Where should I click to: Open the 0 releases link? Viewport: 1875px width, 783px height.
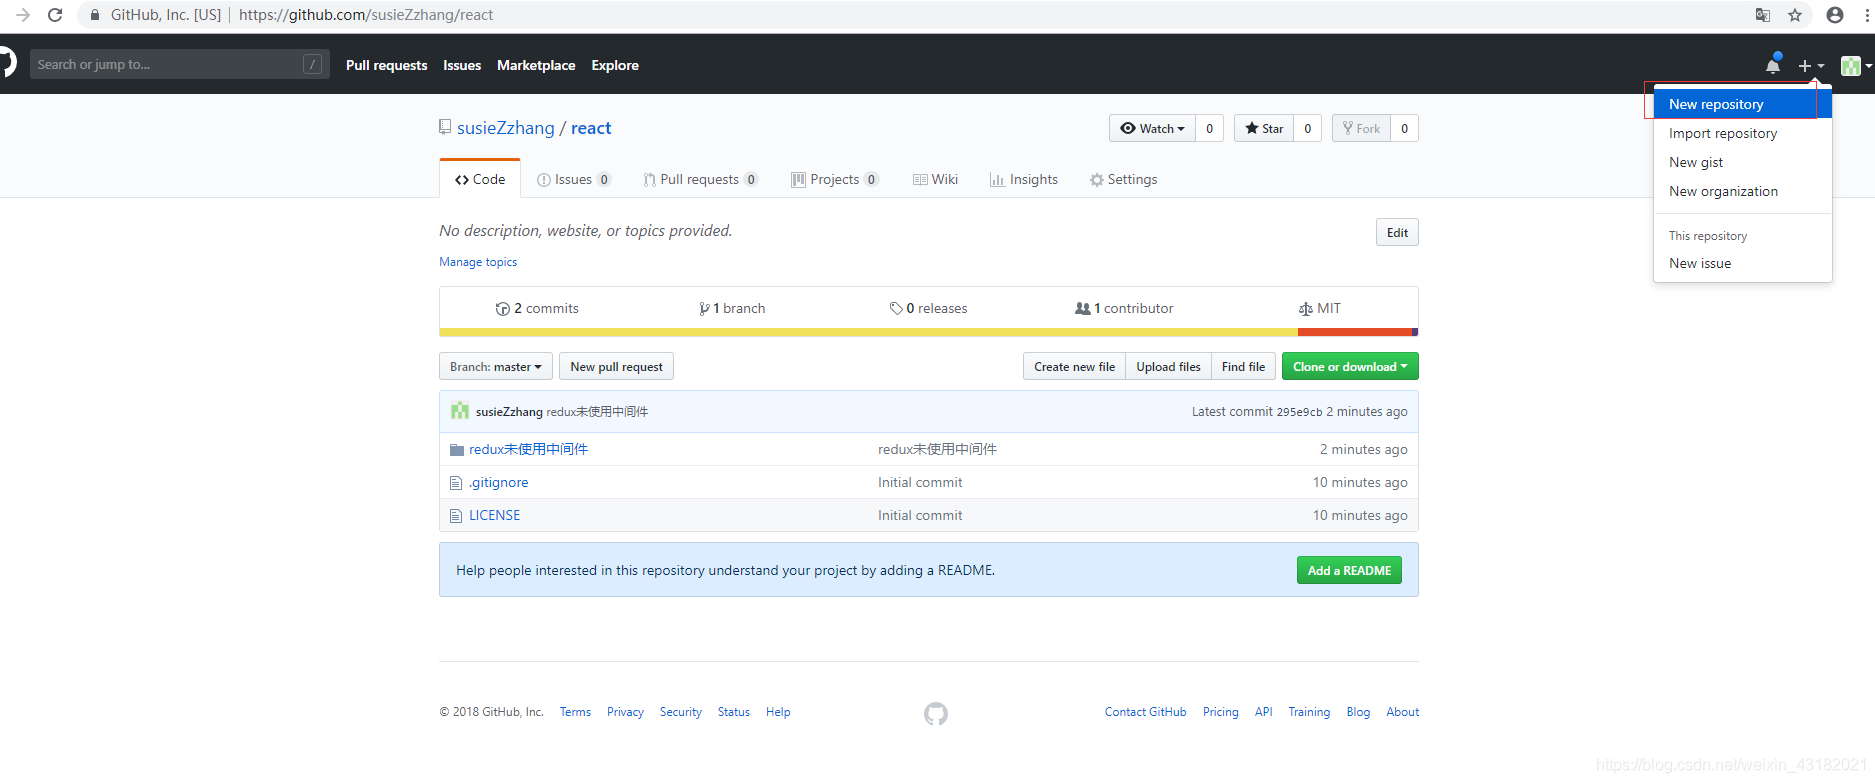(x=928, y=308)
